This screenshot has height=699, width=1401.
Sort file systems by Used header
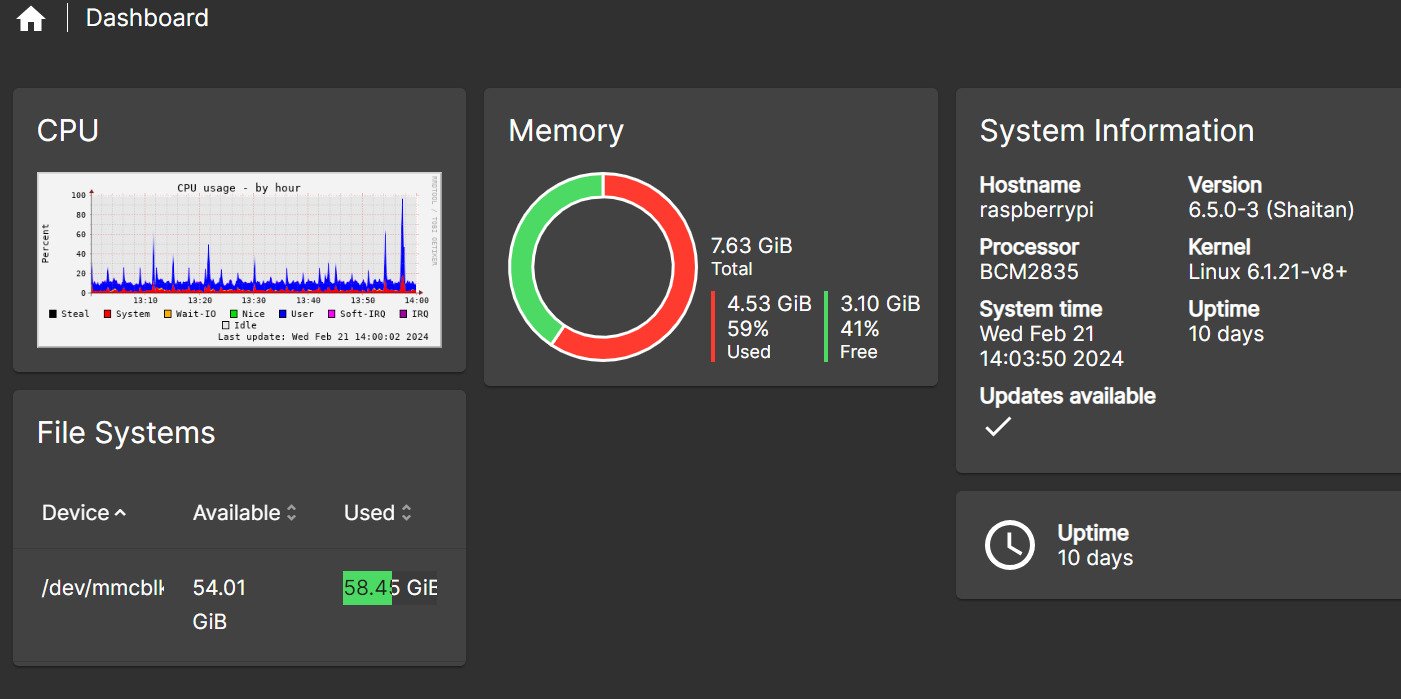tap(369, 513)
